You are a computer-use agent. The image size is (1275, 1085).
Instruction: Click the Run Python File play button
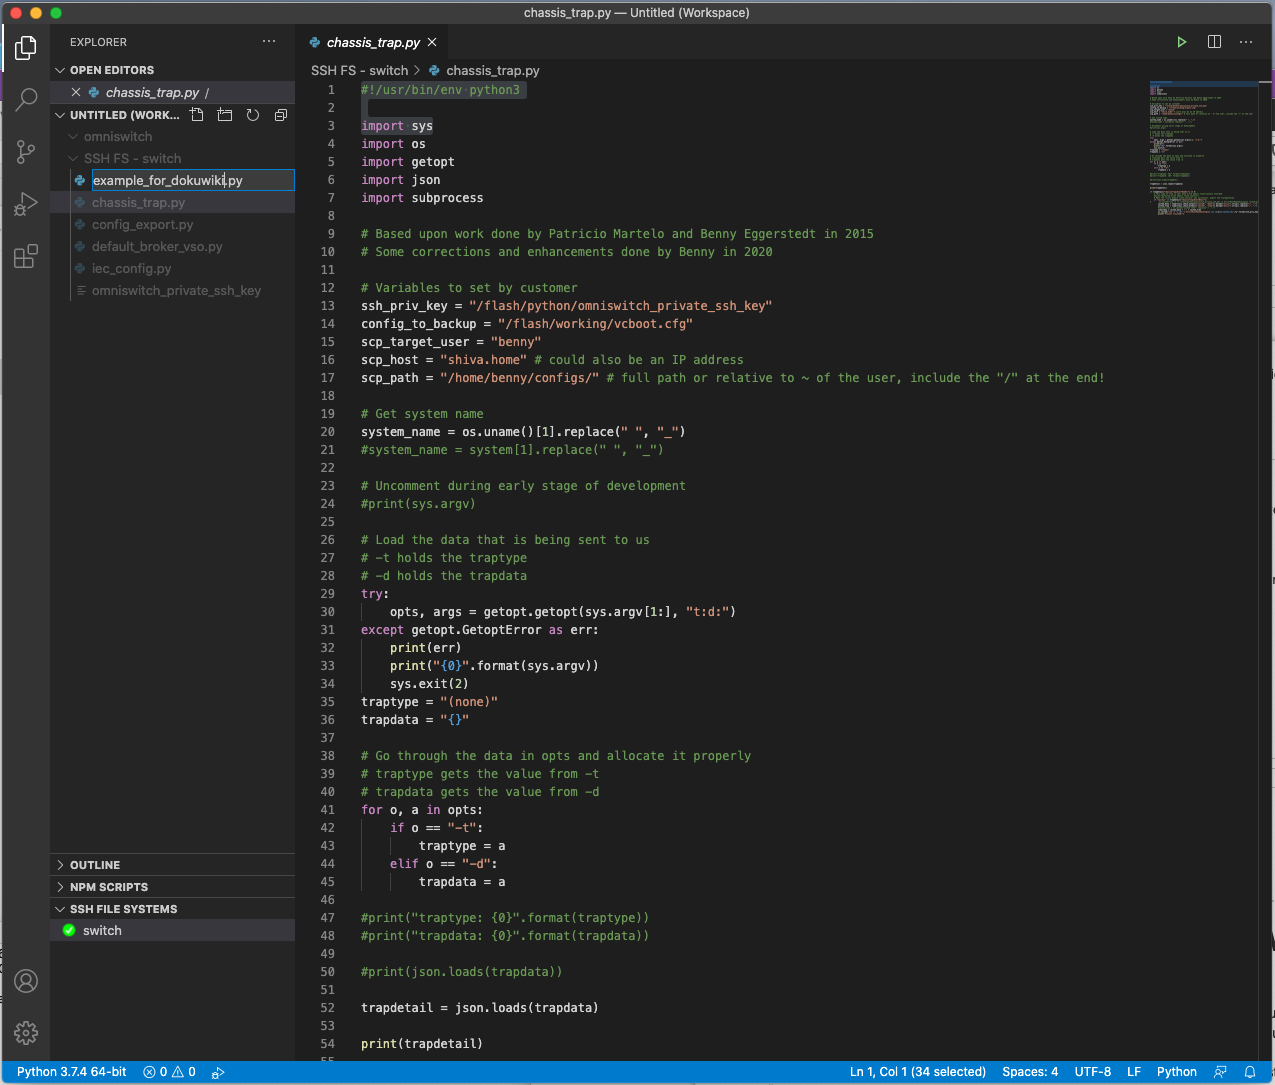point(1181,42)
